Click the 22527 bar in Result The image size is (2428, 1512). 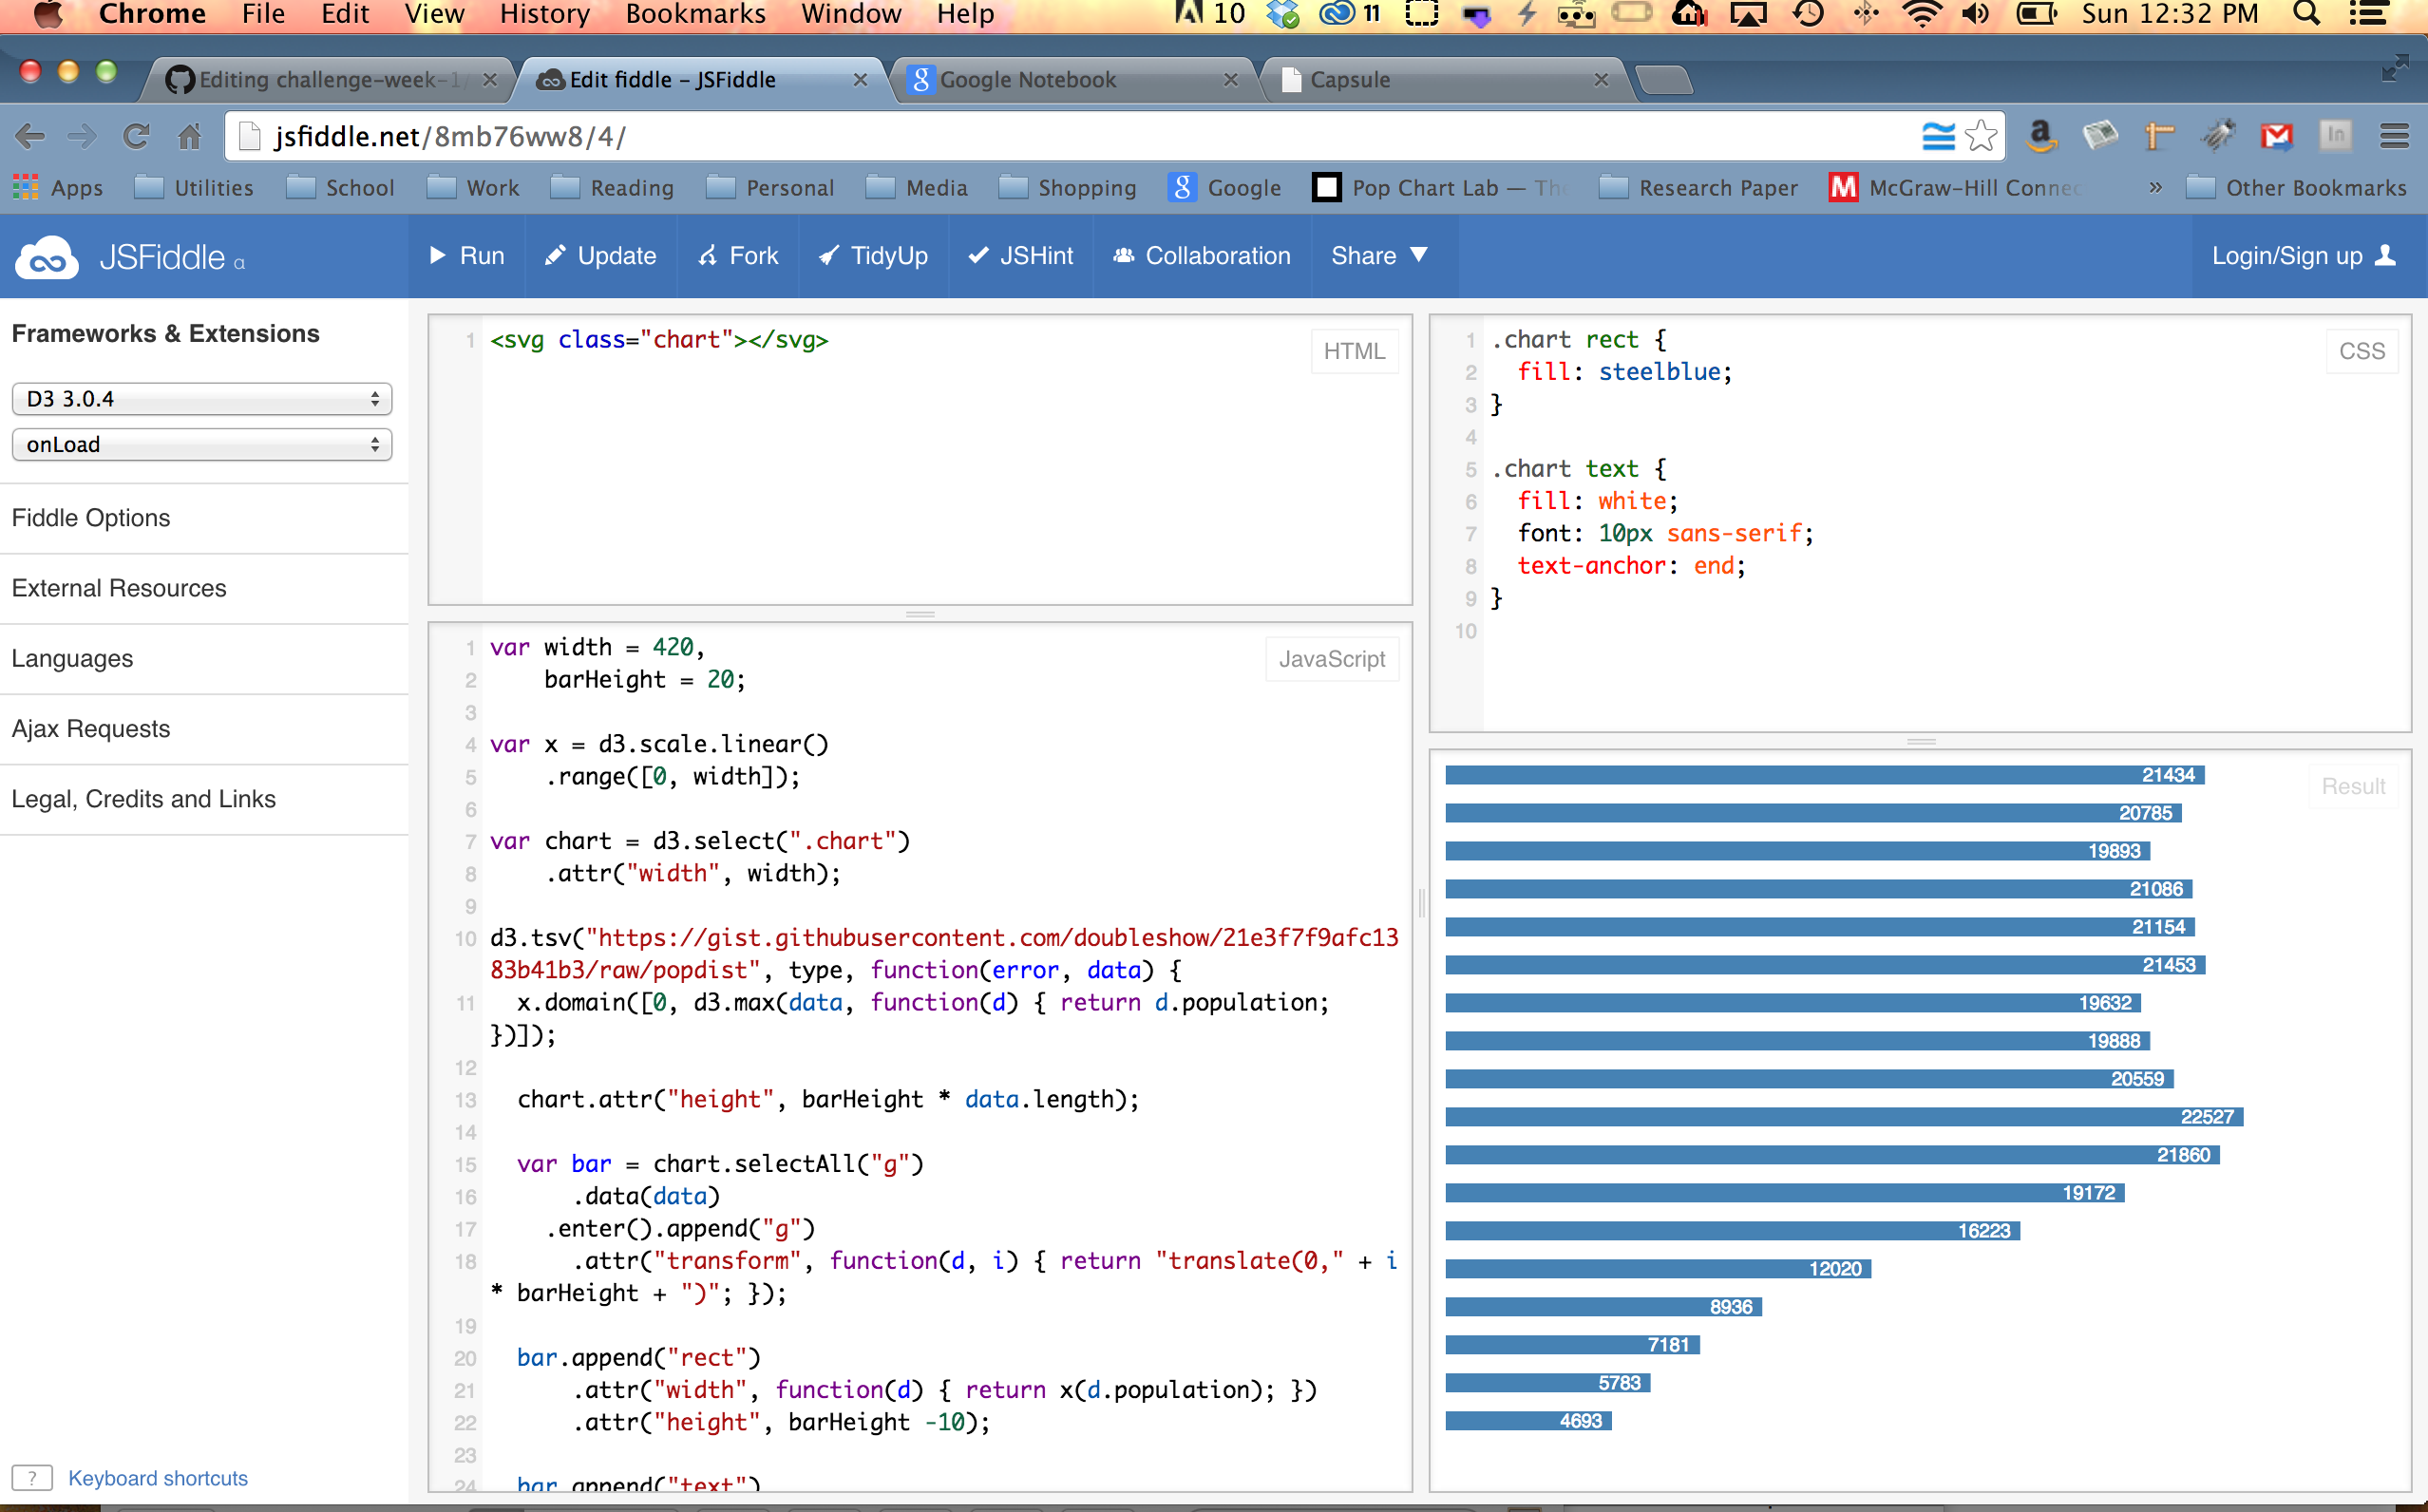point(1844,1117)
